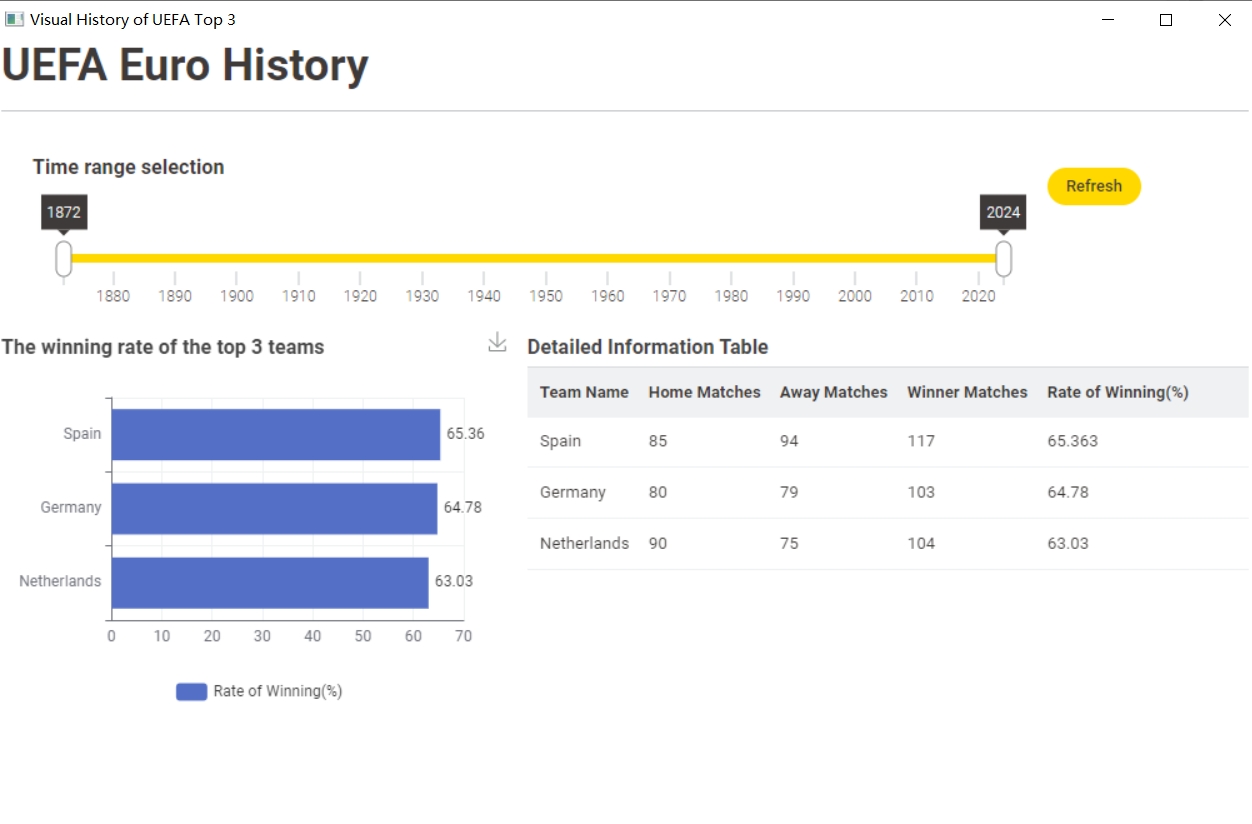
Task: Click the Spain axis label in chart
Action: tap(82, 434)
